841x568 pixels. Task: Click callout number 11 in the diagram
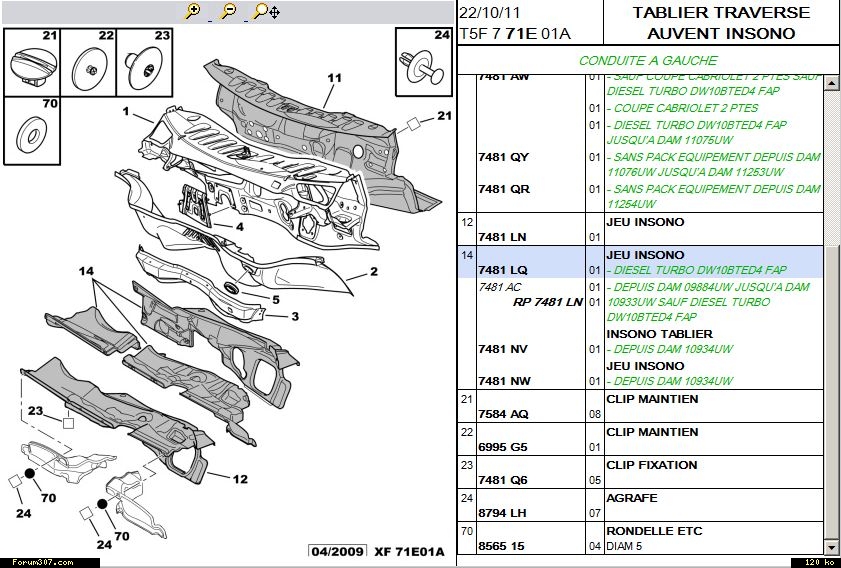point(334,77)
